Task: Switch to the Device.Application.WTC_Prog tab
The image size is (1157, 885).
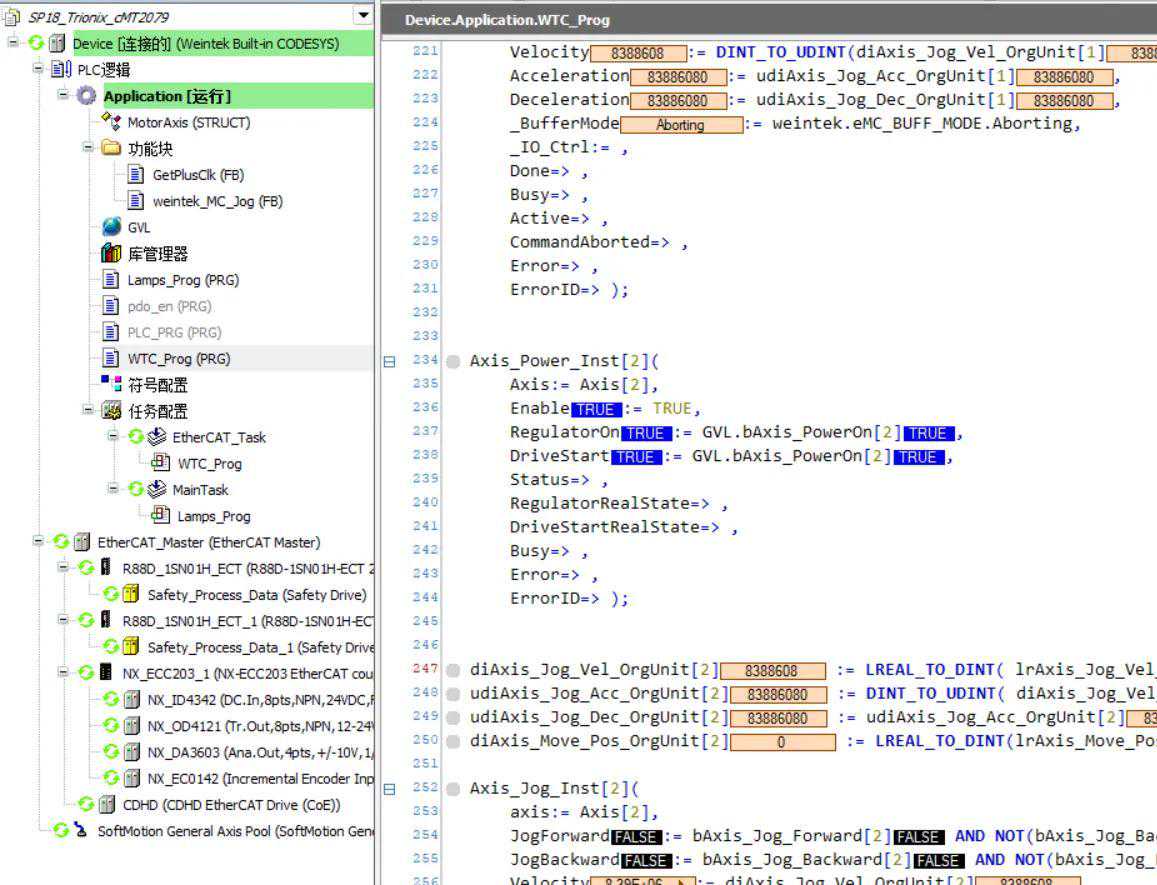Action: pyautogui.click(x=507, y=20)
